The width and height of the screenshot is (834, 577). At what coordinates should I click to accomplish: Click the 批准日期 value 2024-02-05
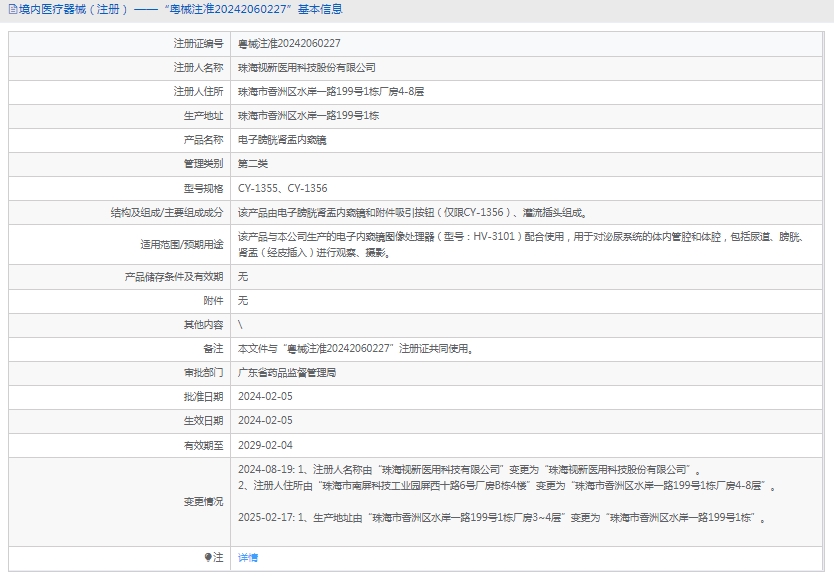[x=265, y=396]
